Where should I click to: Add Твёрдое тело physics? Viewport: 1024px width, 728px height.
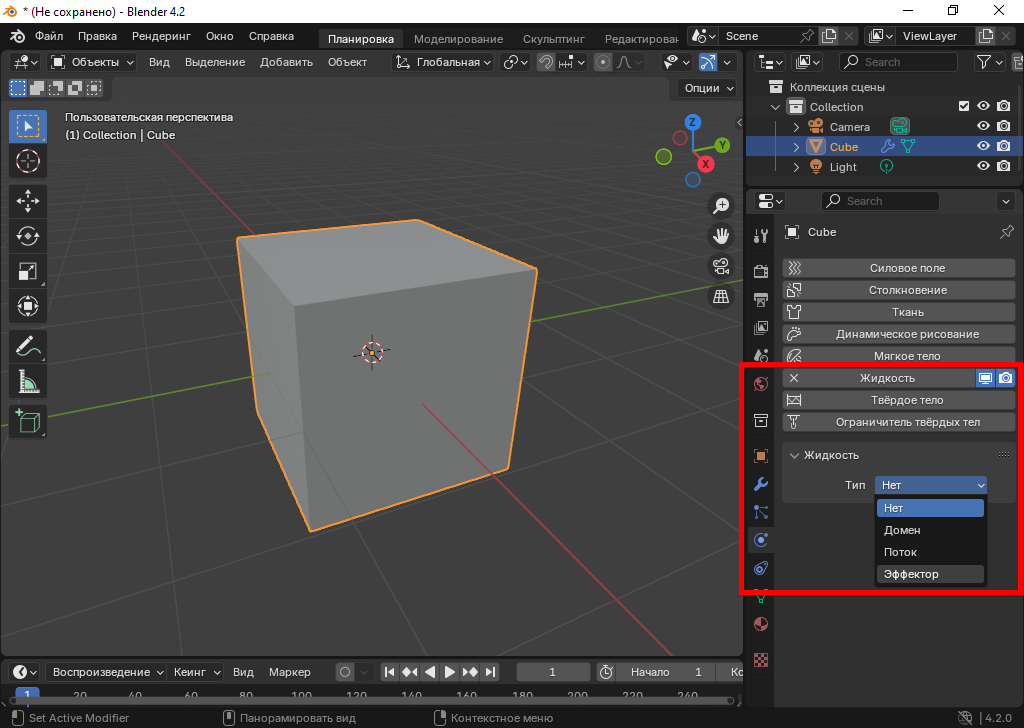coord(907,400)
